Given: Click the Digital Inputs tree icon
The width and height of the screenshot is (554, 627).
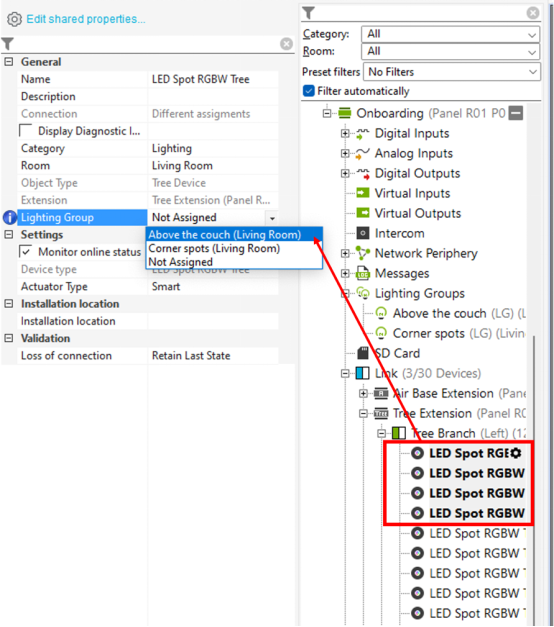Looking at the screenshot, I should tap(363, 134).
